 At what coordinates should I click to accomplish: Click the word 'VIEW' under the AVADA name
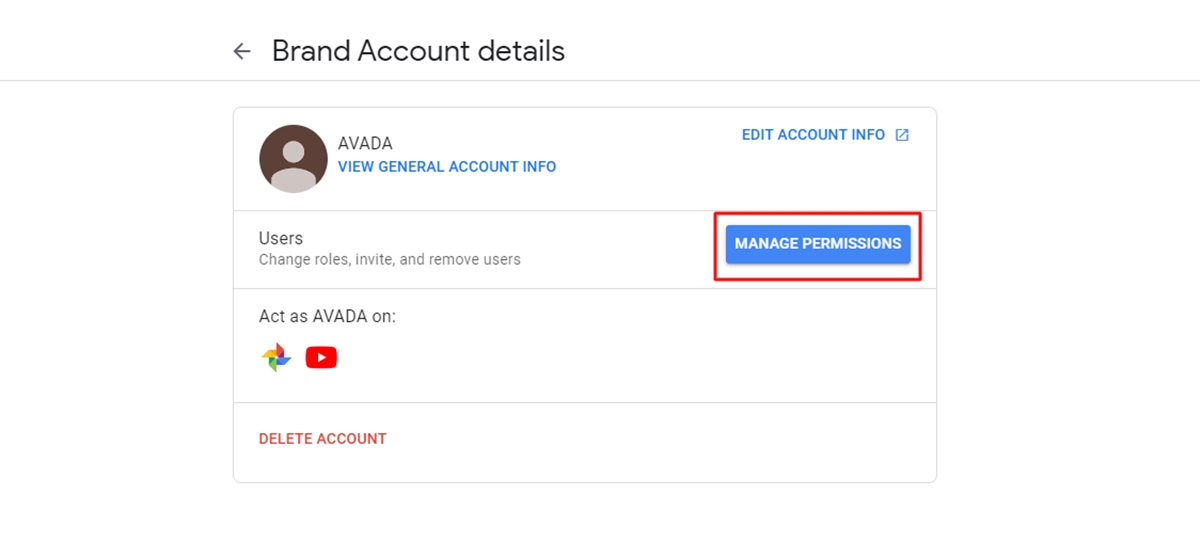point(355,167)
